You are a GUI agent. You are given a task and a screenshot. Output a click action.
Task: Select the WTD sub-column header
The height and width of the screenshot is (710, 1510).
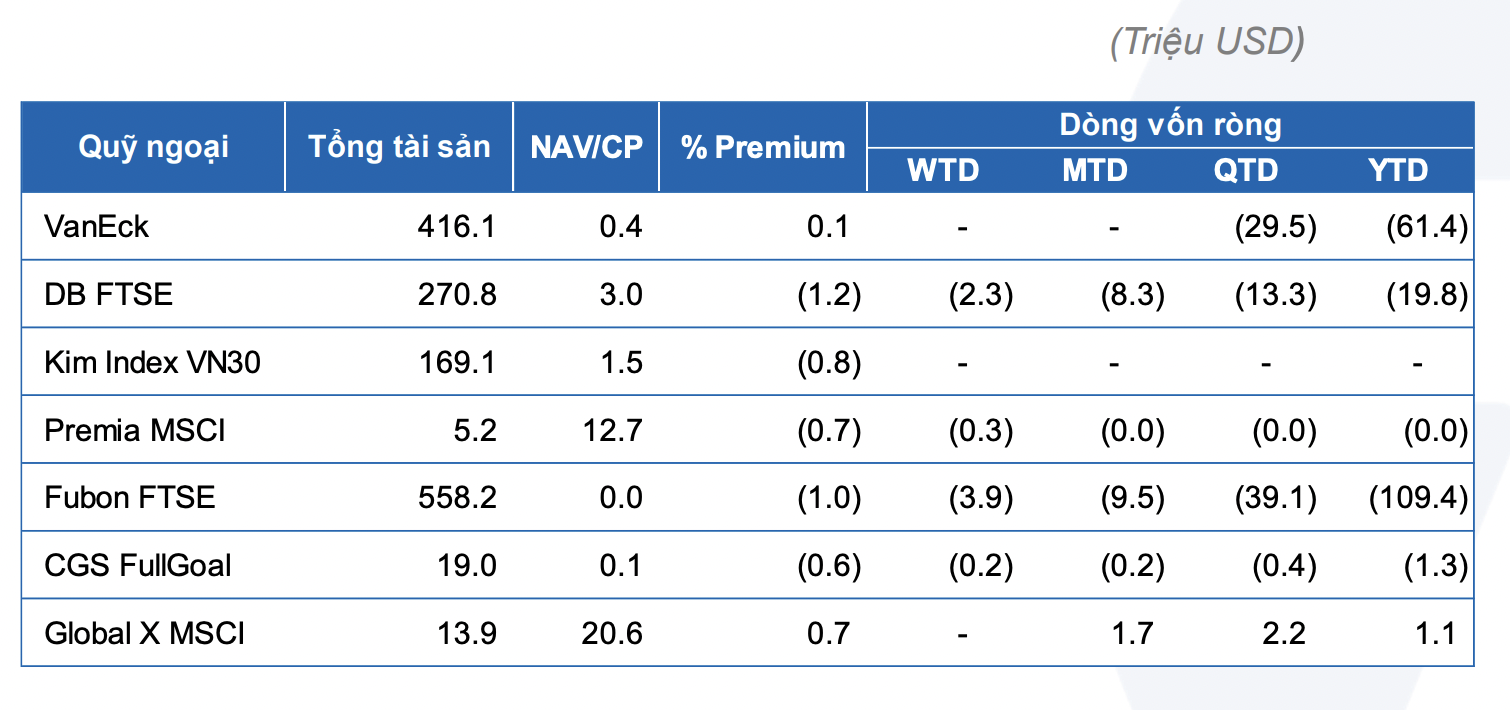pyautogui.click(x=942, y=171)
